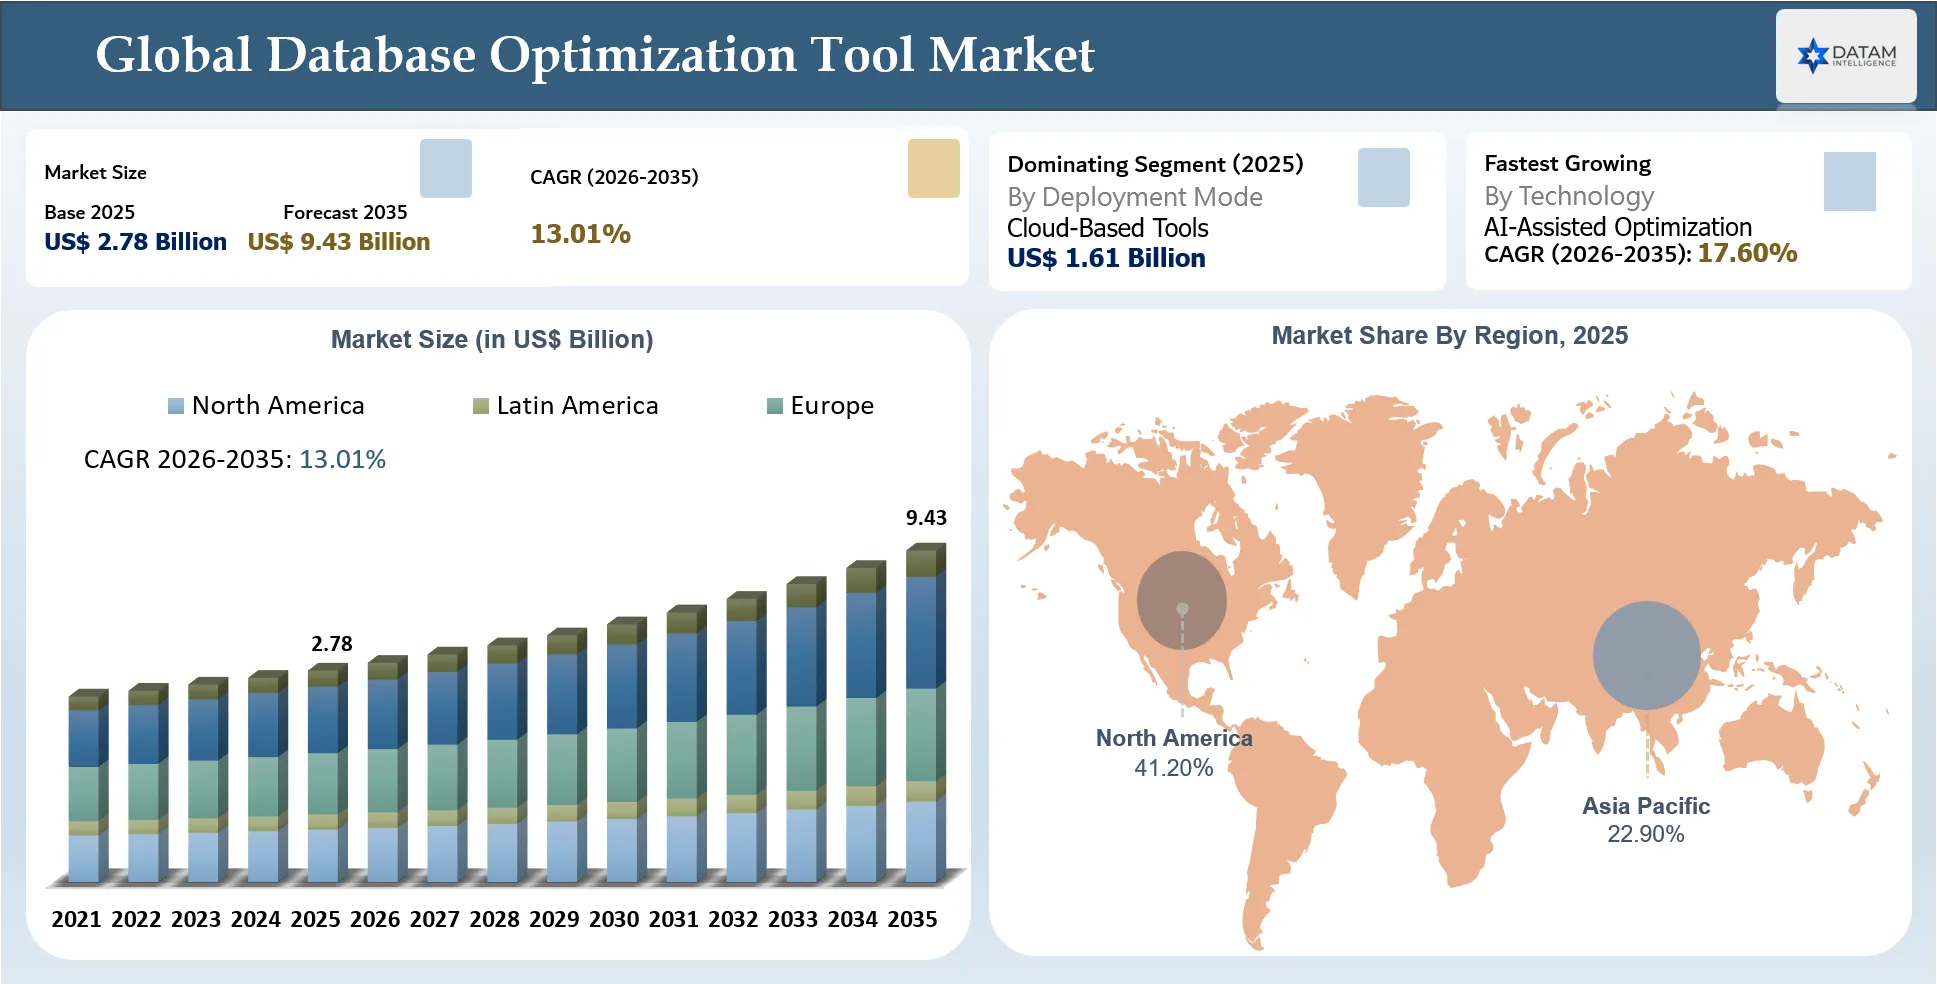Click the By Technology text
This screenshot has width=1937, height=984.
point(1569,196)
